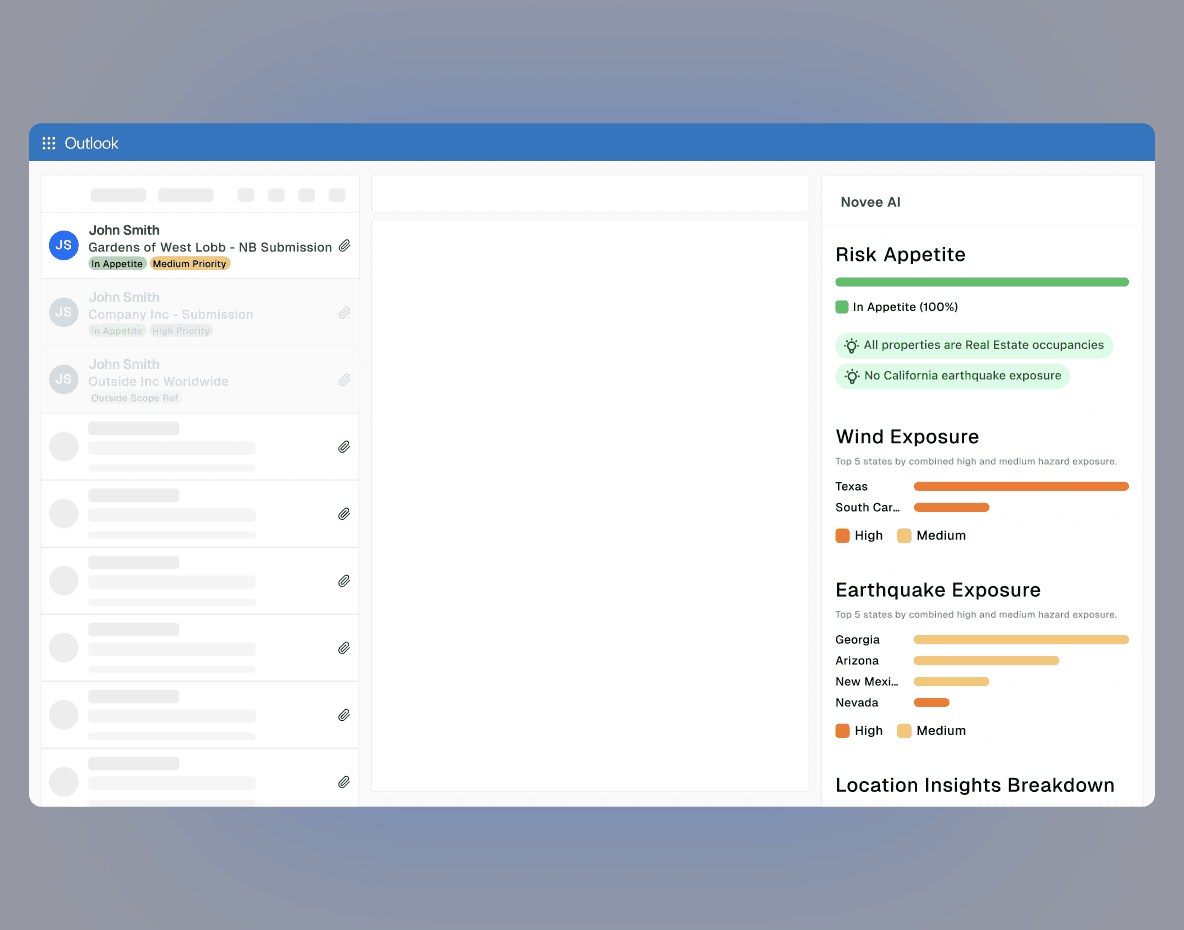Click the Risk Appetite green progress bar

pos(982,282)
